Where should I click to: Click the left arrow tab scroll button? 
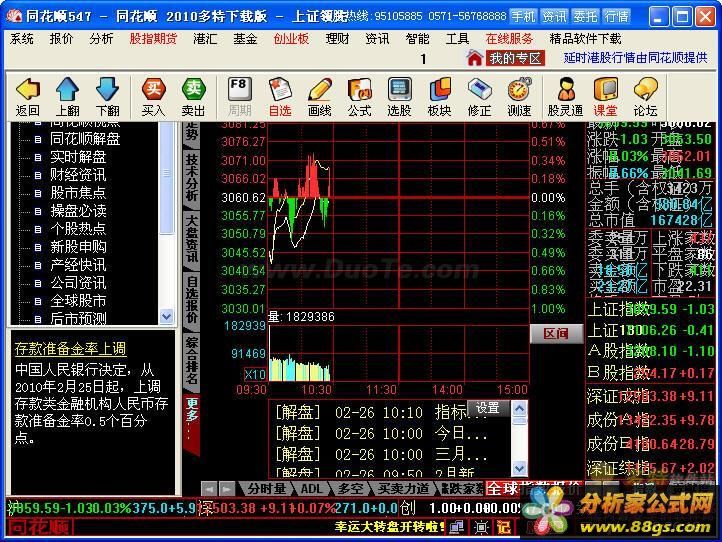209,489
